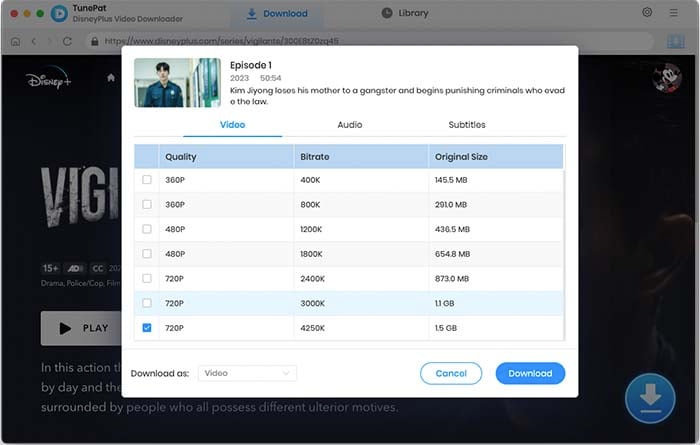Viewport: 700px width, 445px height.
Task: Go to the browser home icon
Action: click(16, 42)
